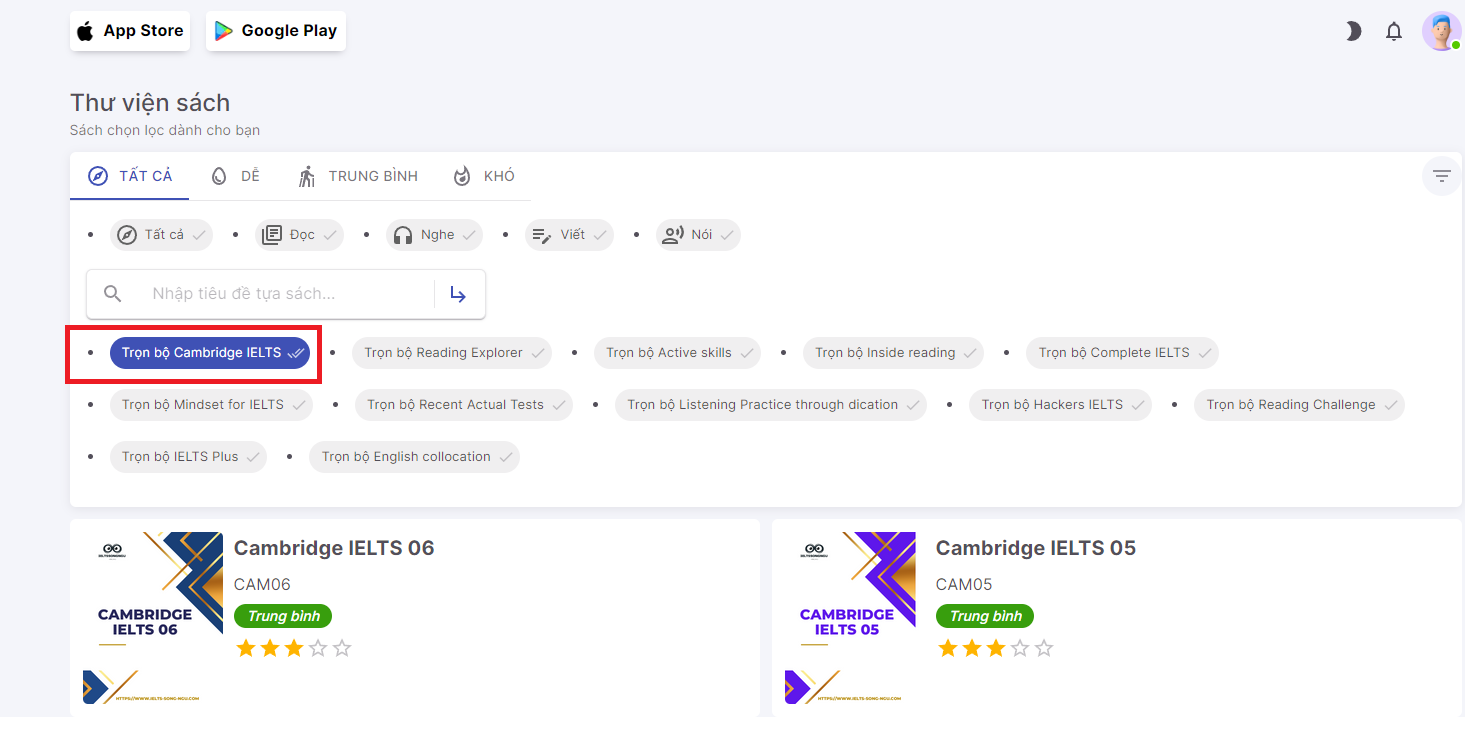Toggle the Đọc reading skill chip

point(299,235)
